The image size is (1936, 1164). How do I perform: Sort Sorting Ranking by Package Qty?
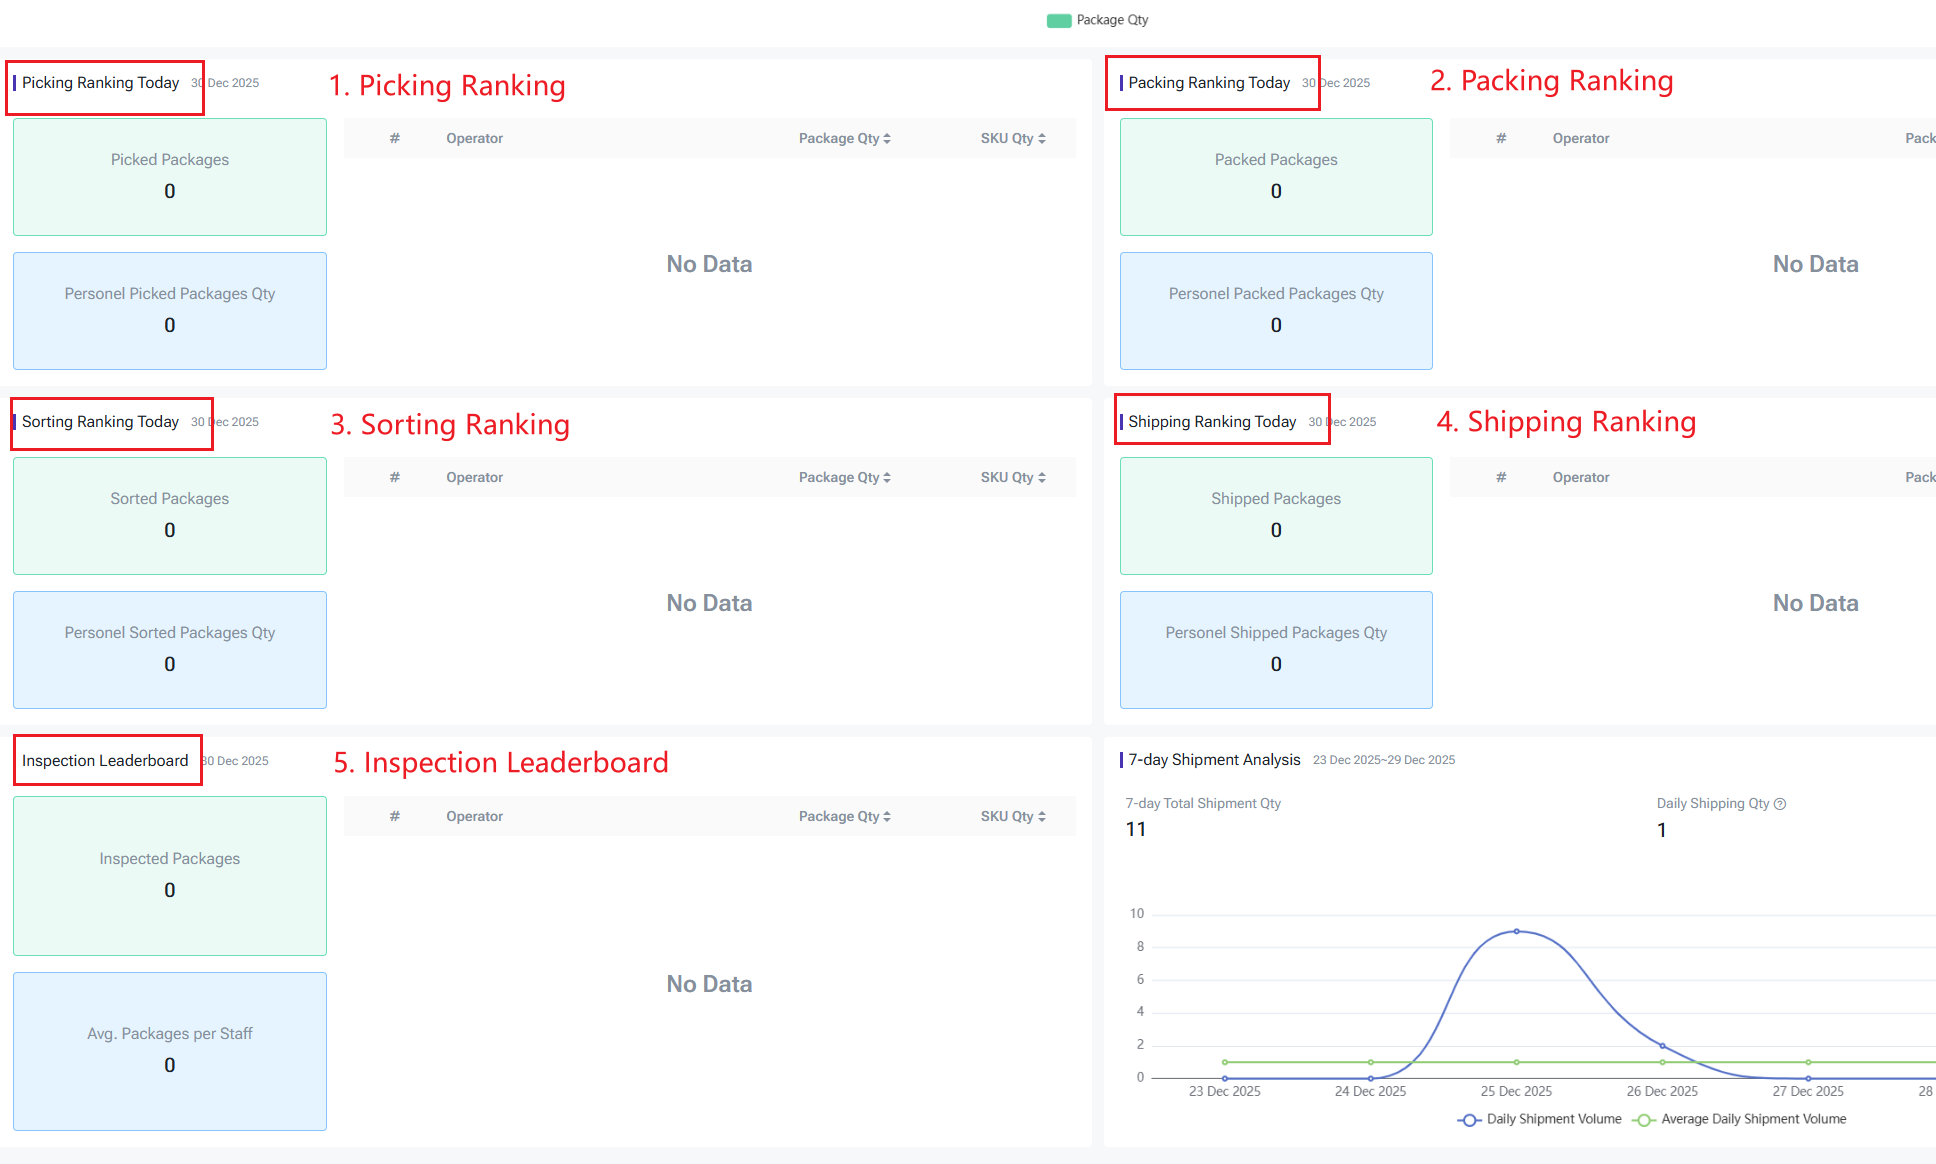point(845,478)
